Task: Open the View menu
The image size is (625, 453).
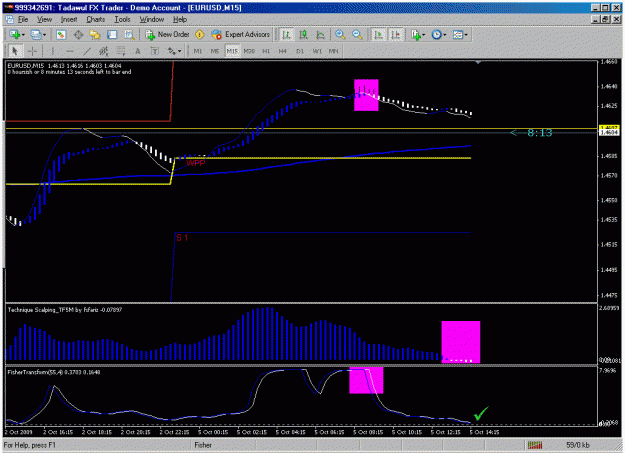Action: 44,20
